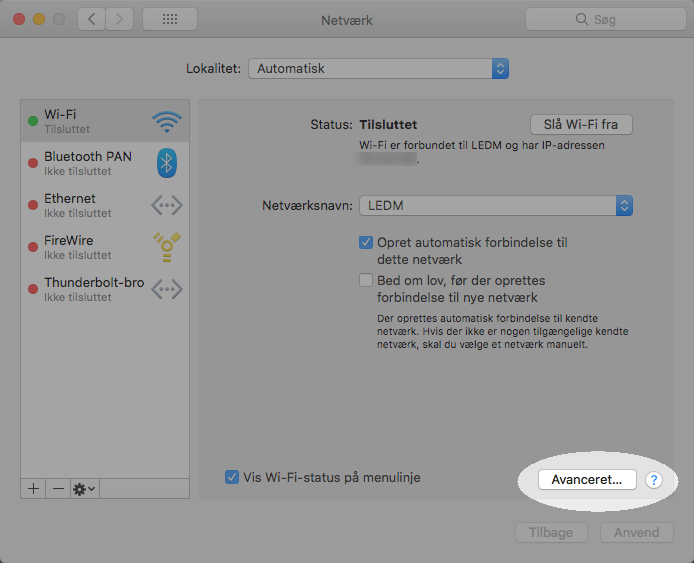
Task: Toggle Vis Wi-Fi-status på menulinje checkbox
Action: [232, 477]
